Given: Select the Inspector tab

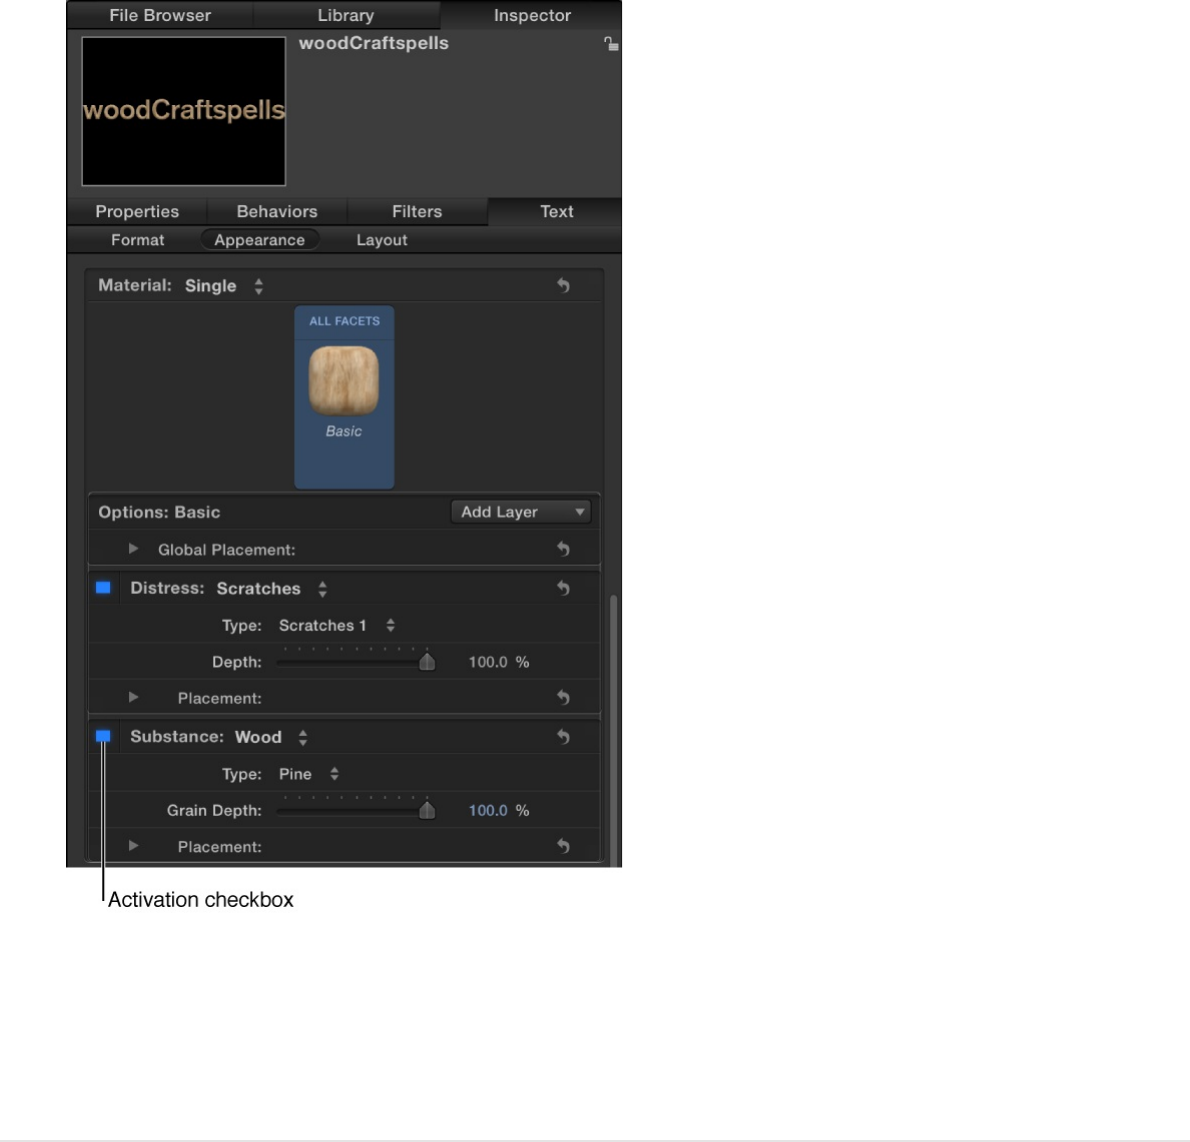Looking at the screenshot, I should click(531, 15).
